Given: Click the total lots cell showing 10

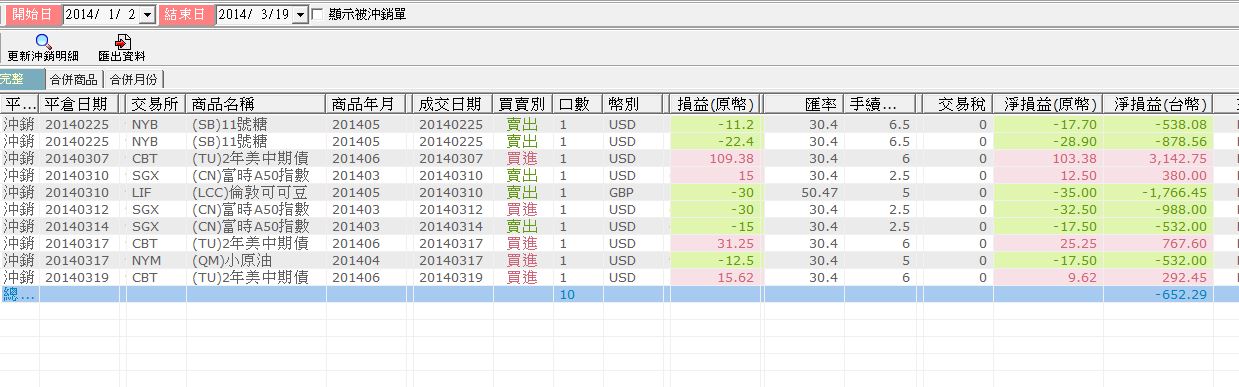Looking at the screenshot, I should pos(577,294).
